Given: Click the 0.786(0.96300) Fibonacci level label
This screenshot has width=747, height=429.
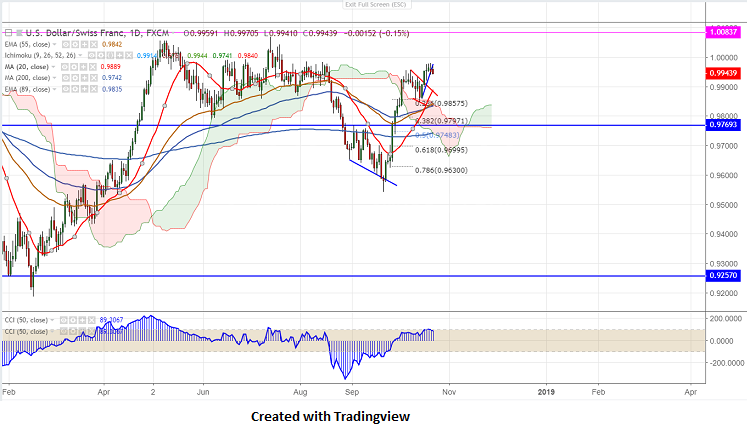Looking at the screenshot, I should pyautogui.click(x=441, y=170).
